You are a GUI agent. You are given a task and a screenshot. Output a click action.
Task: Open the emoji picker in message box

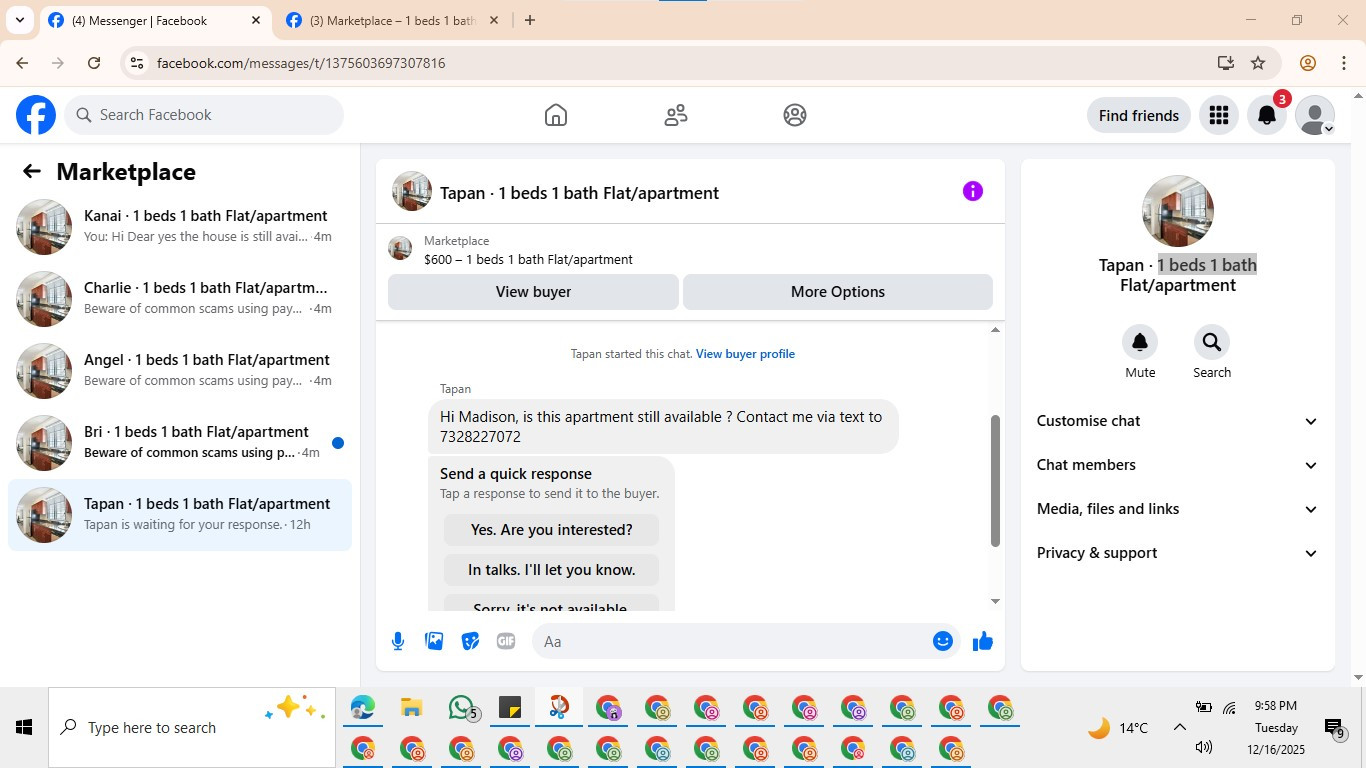943,641
